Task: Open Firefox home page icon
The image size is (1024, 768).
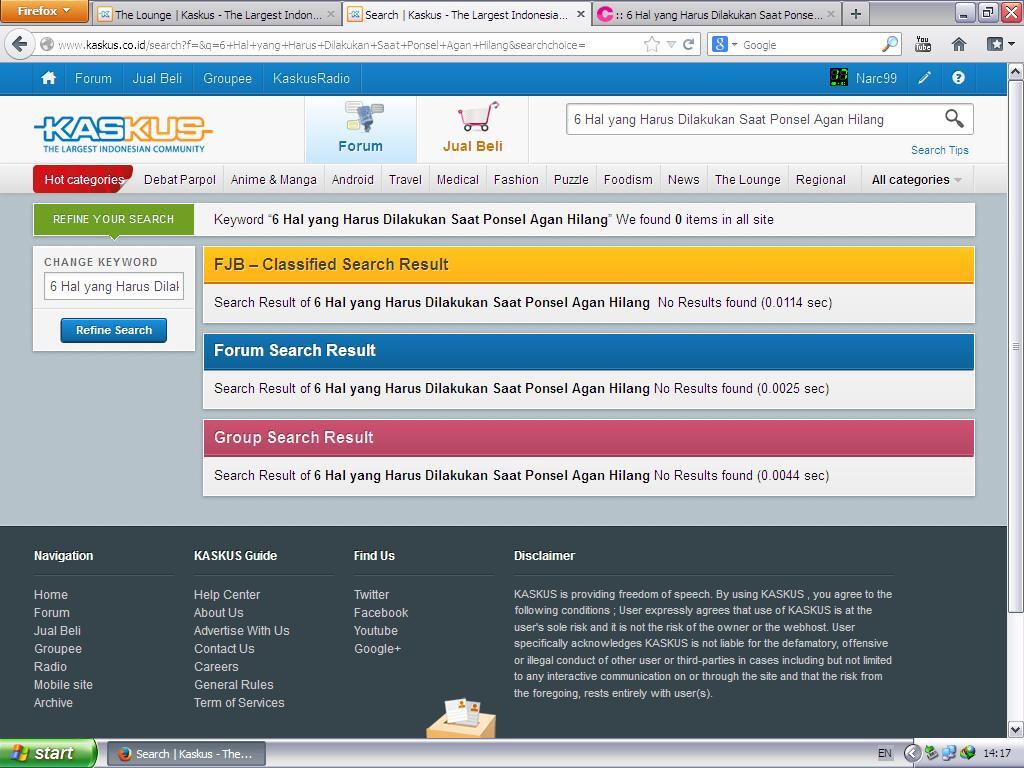Action: pyautogui.click(x=959, y=44)
